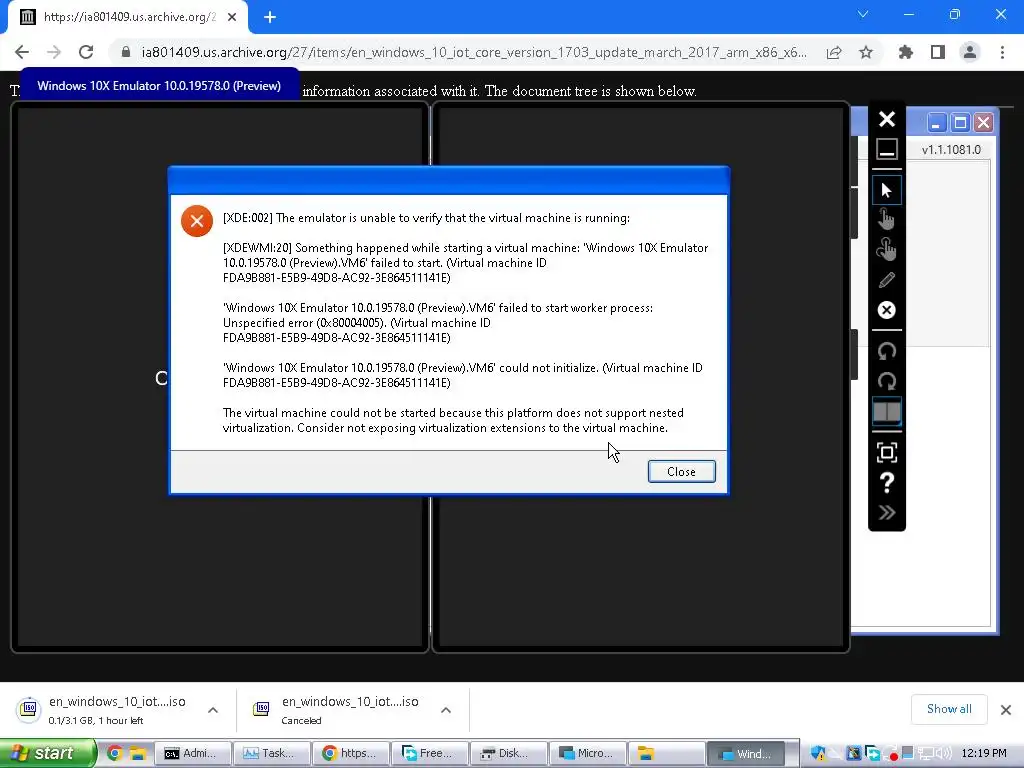This screenshot has width=1024, height=768.
Task: Open a new Chrome tab
Action: click(x=270, y=18)
